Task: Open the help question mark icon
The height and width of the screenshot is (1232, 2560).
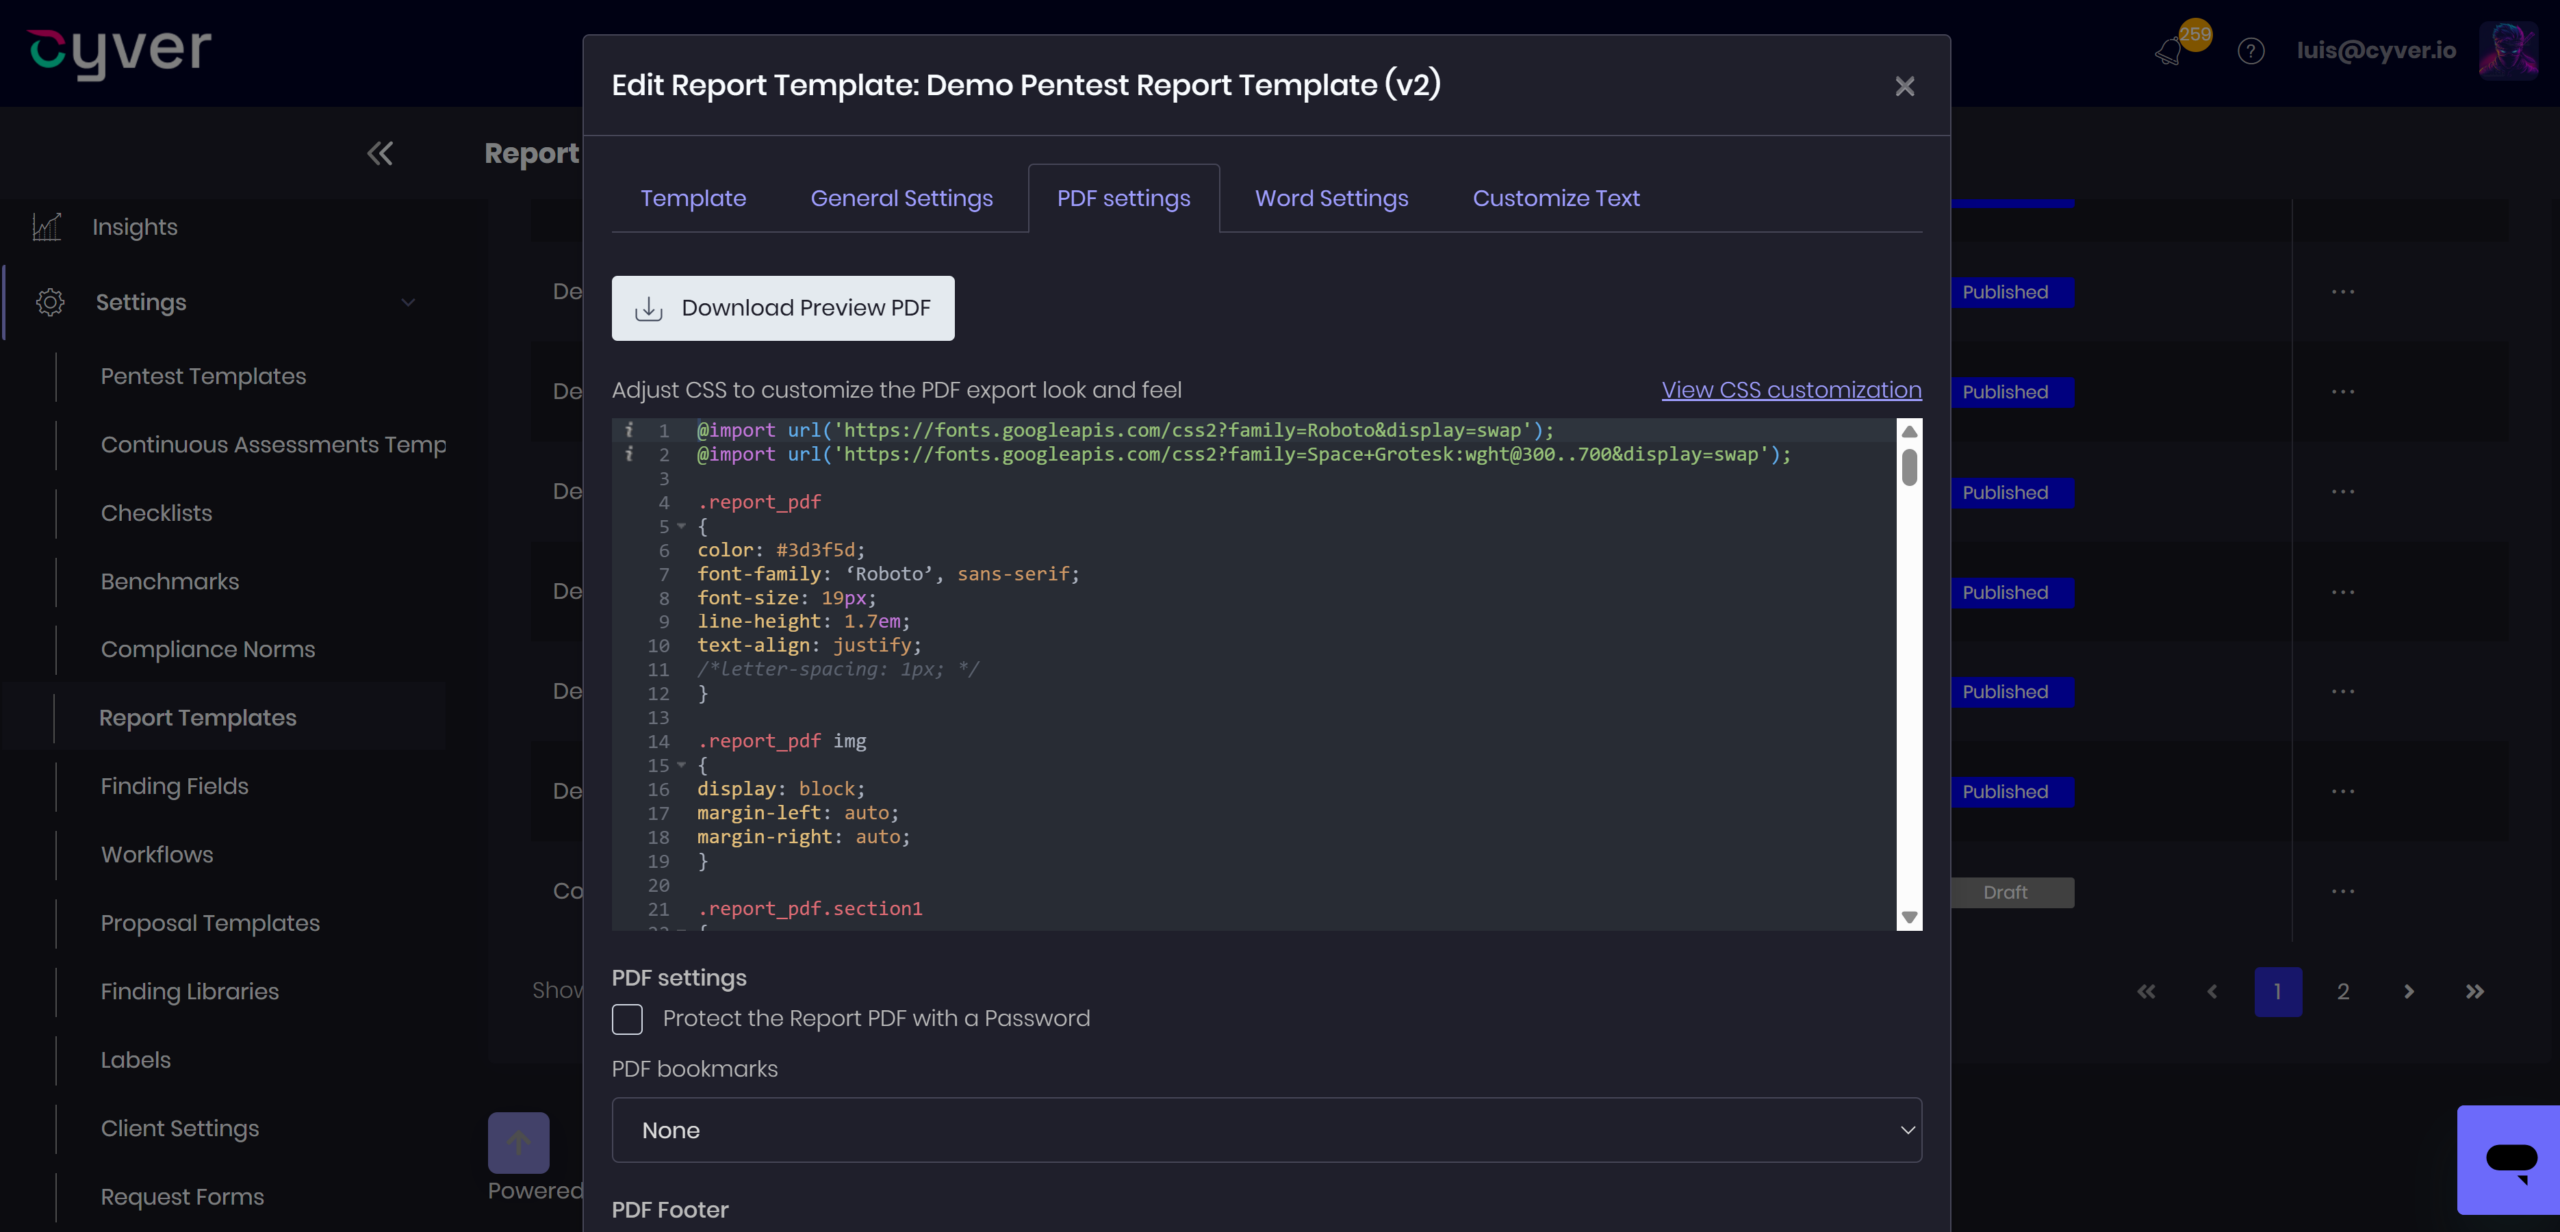Action: (x=2251, y=51)
